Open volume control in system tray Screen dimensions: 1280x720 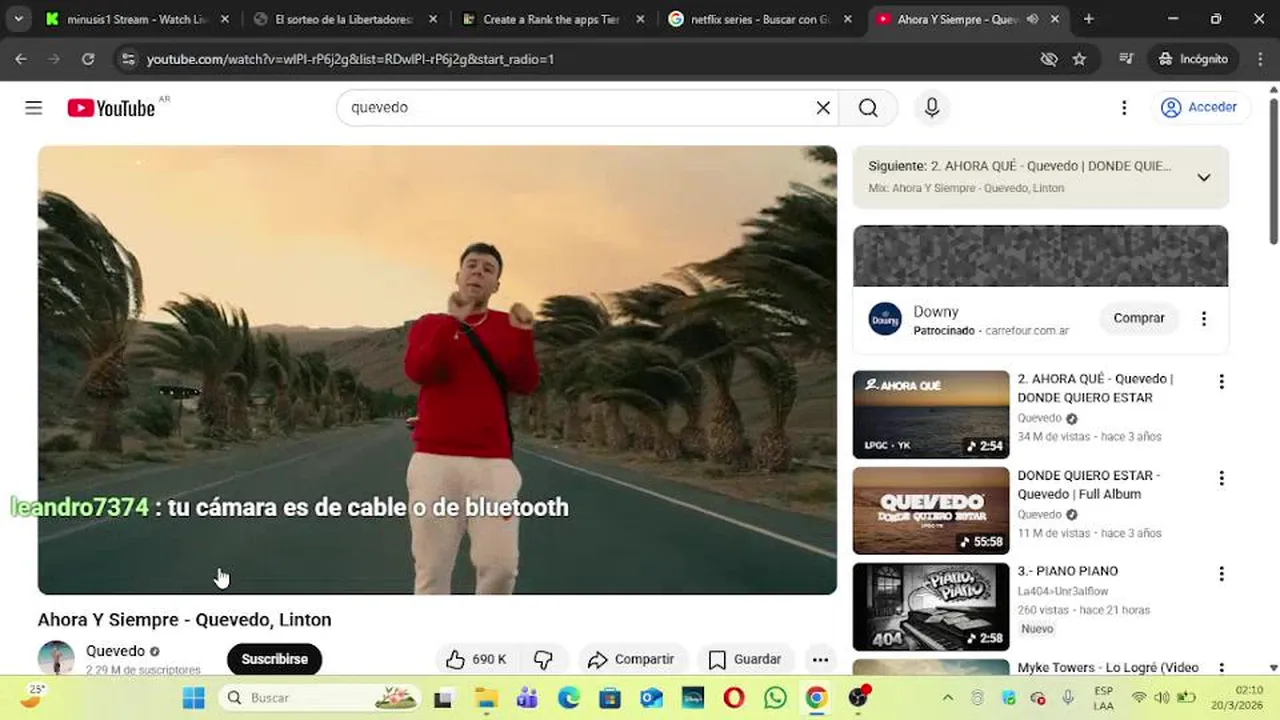1162,698
